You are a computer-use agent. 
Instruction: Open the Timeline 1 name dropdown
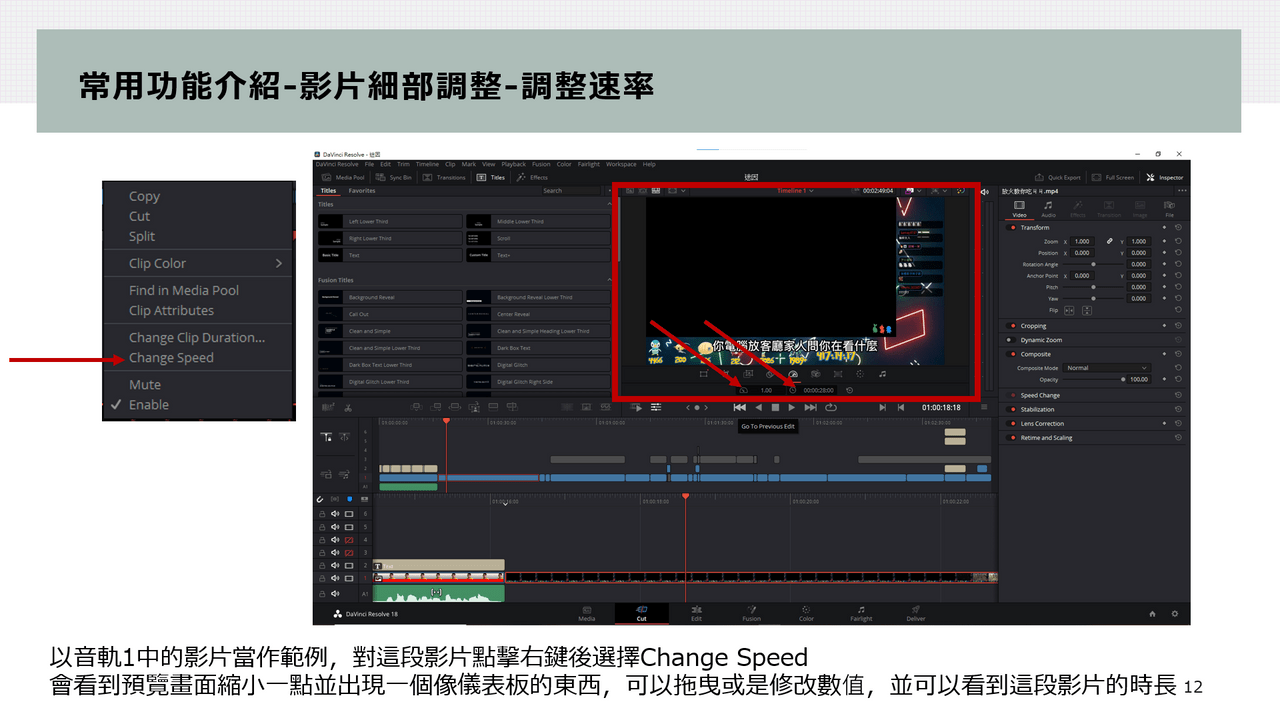(x=796, y=190)
